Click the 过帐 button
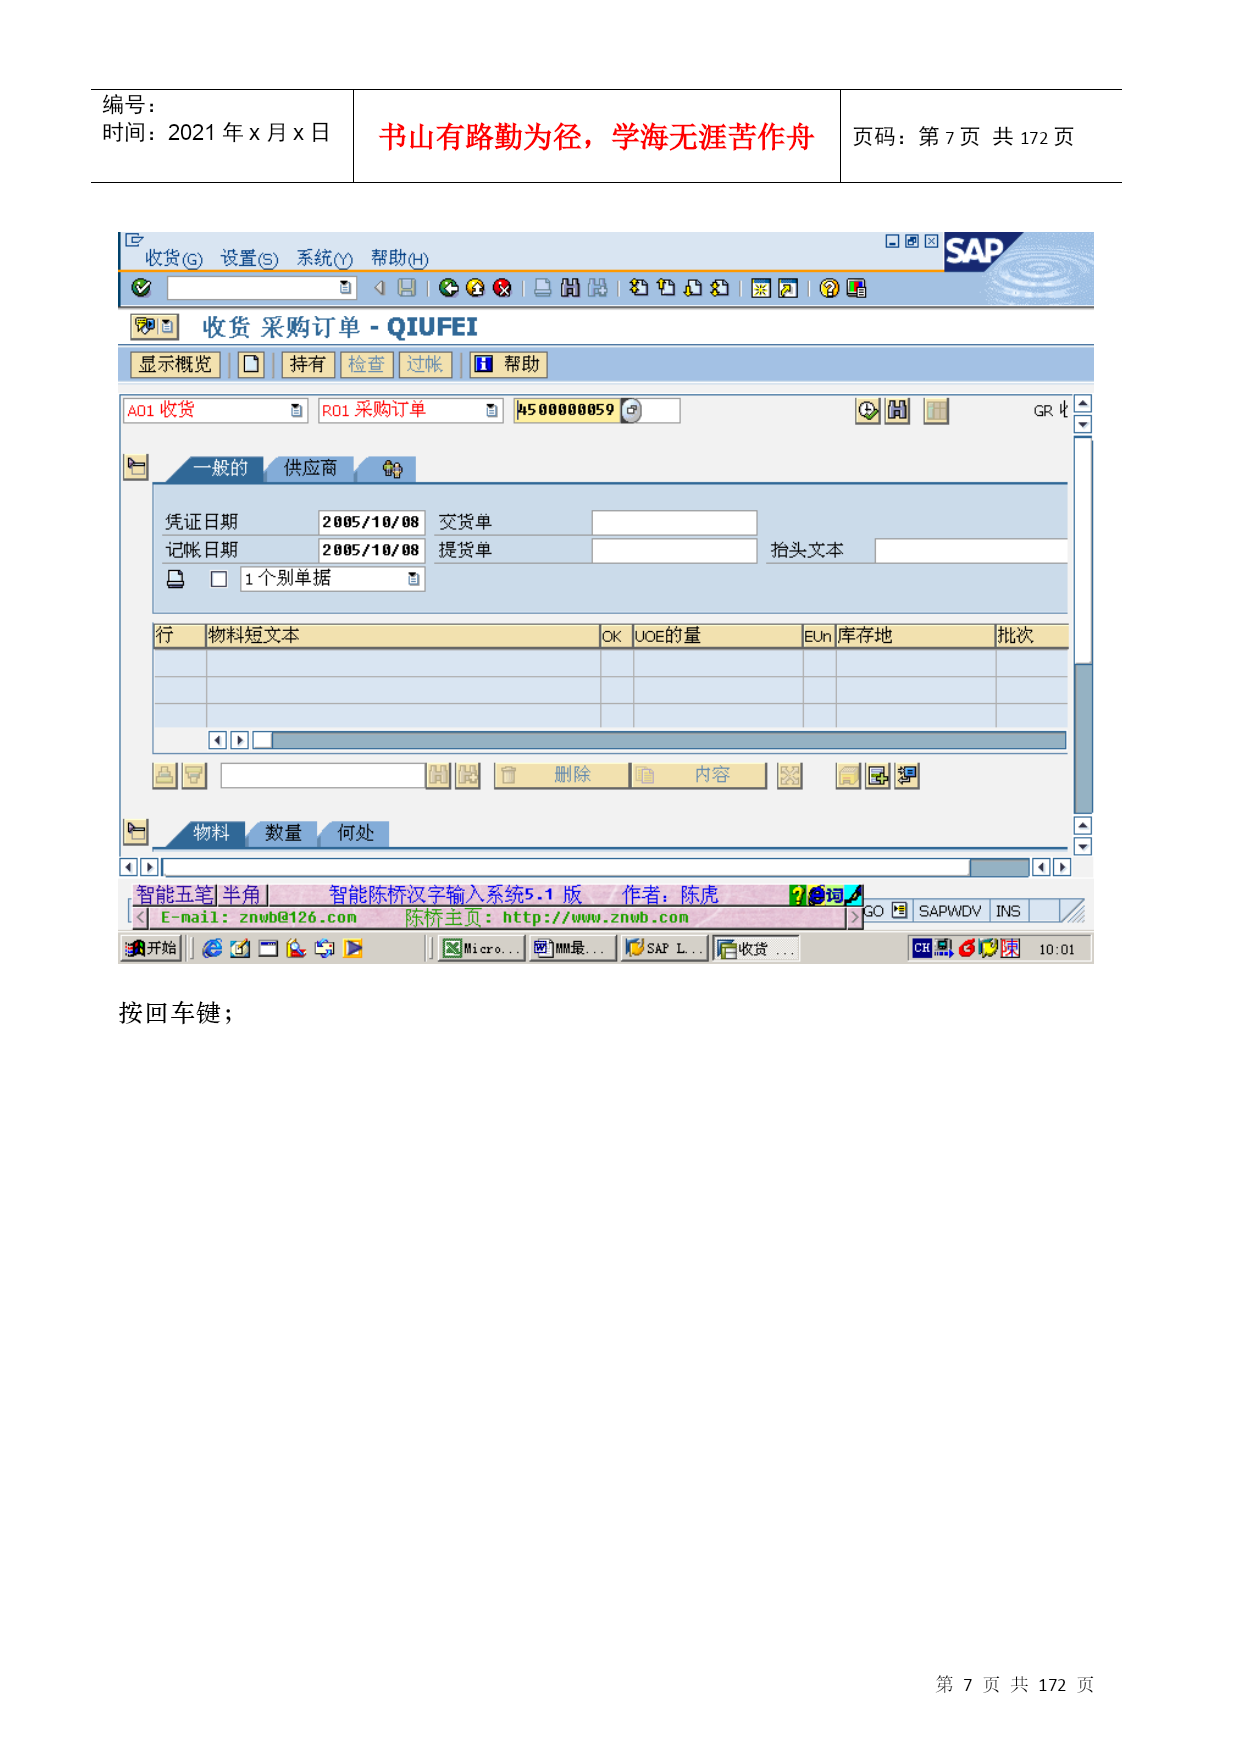Screen dimensions: 1241x1755 point(425,364)
